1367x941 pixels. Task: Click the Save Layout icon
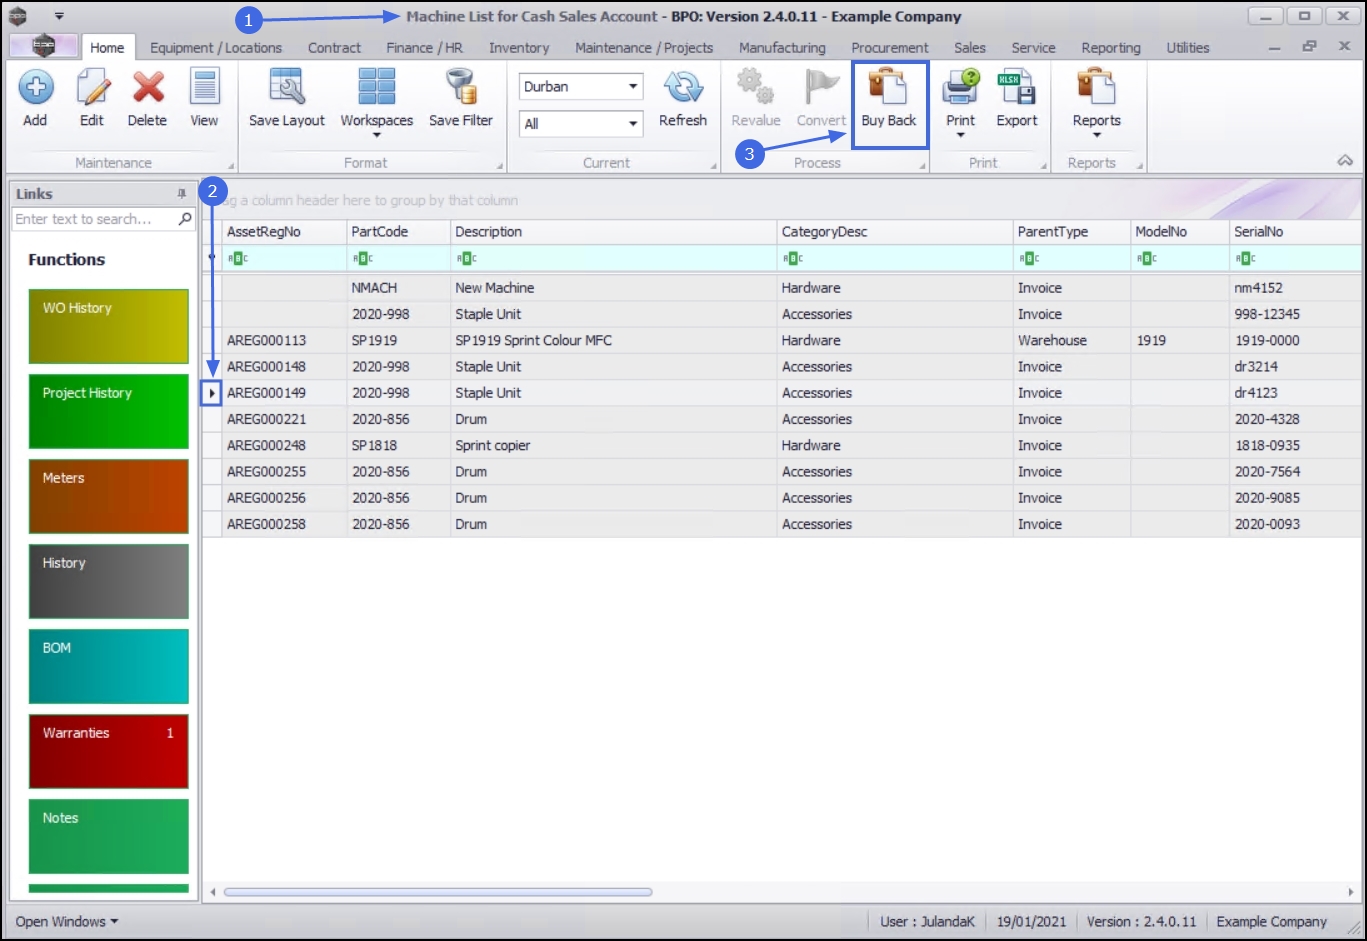click(x=287, y=88)
